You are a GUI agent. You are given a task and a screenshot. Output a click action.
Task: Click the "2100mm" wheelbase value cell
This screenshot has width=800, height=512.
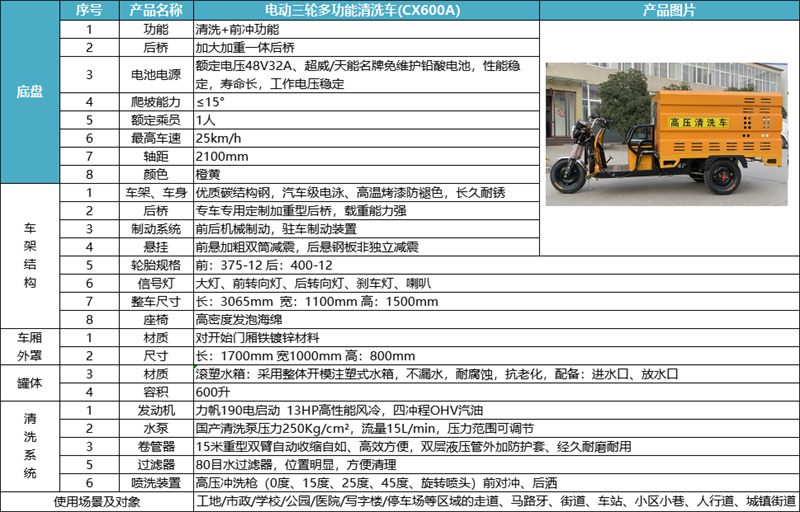tap(365, 155)
